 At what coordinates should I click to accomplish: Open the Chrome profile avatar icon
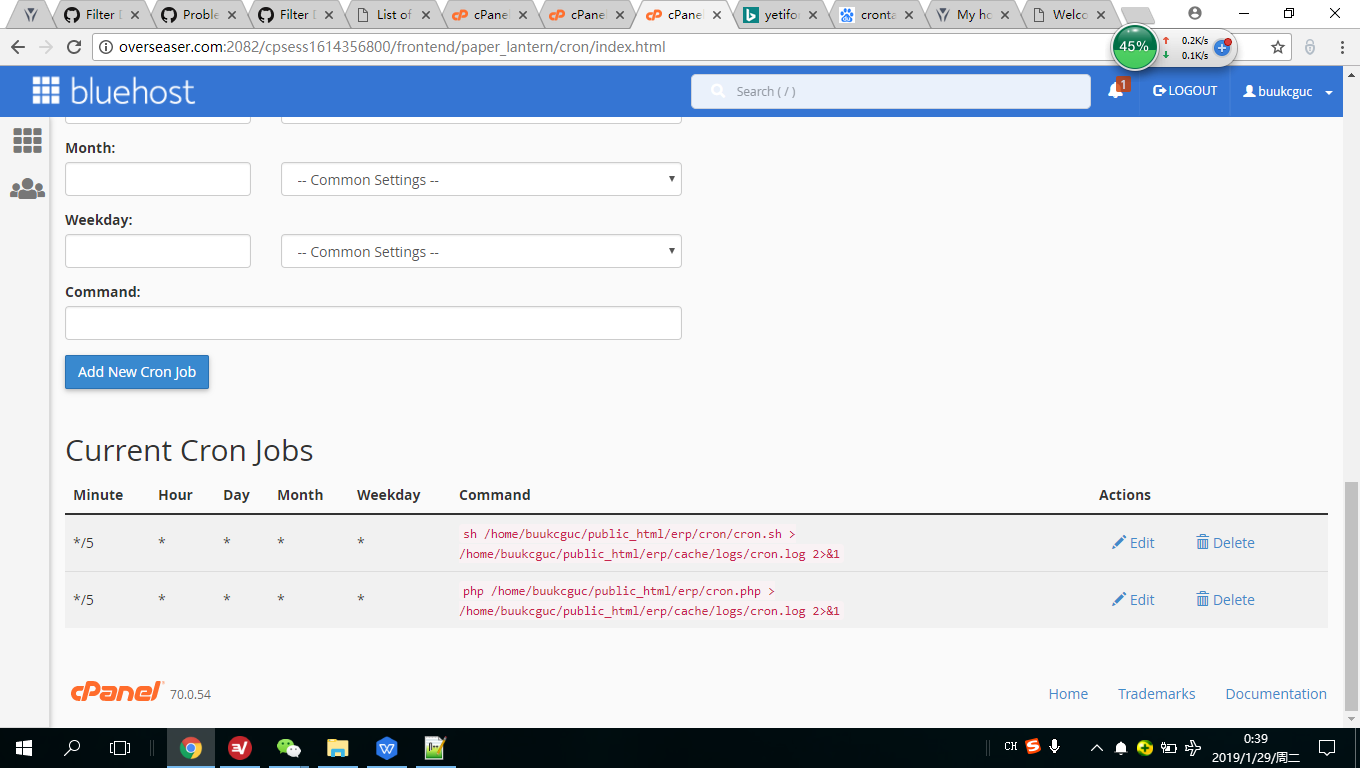[1195, 13]
